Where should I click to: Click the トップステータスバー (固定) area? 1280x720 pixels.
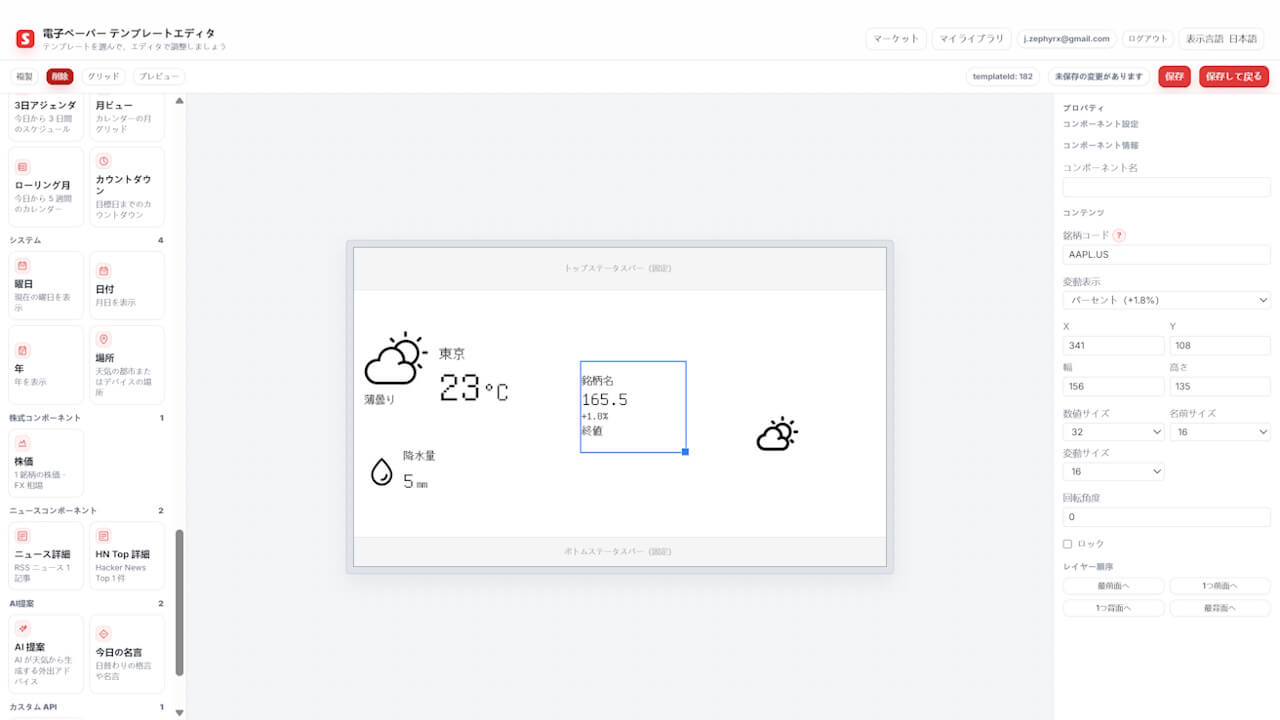click(x=620, y=268)
